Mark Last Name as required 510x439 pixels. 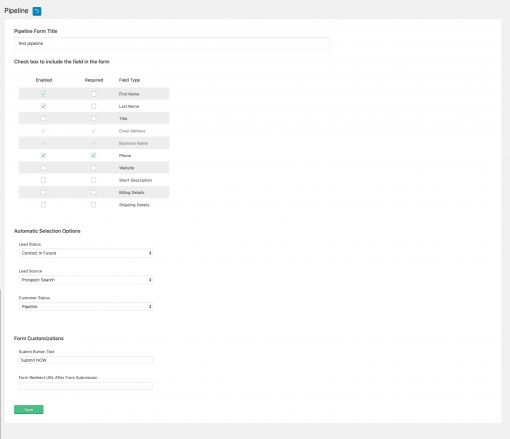(x=94, y=106)
